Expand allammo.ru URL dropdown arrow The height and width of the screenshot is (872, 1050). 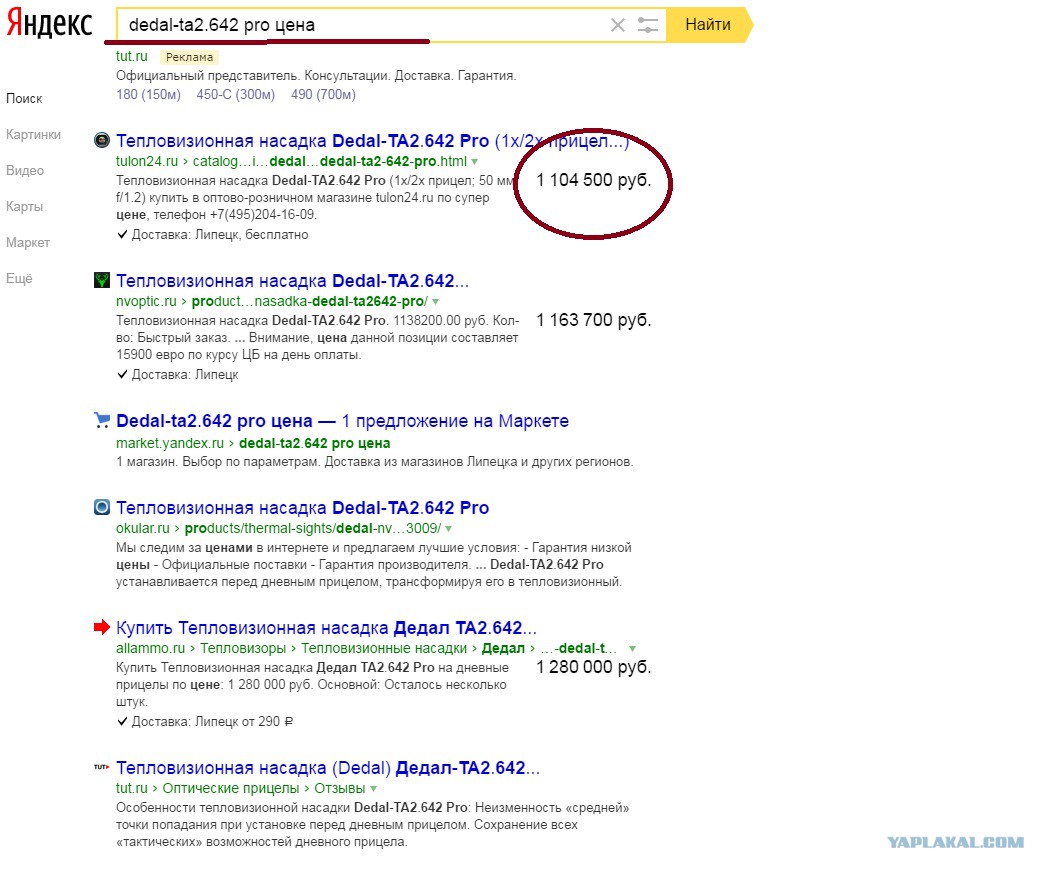[x=632, y=648]
